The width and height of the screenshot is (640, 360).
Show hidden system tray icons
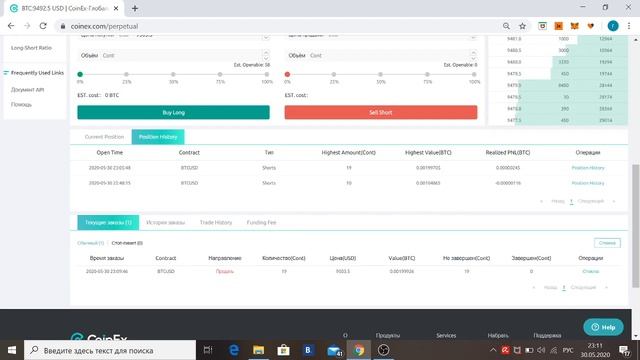[493, 350]
